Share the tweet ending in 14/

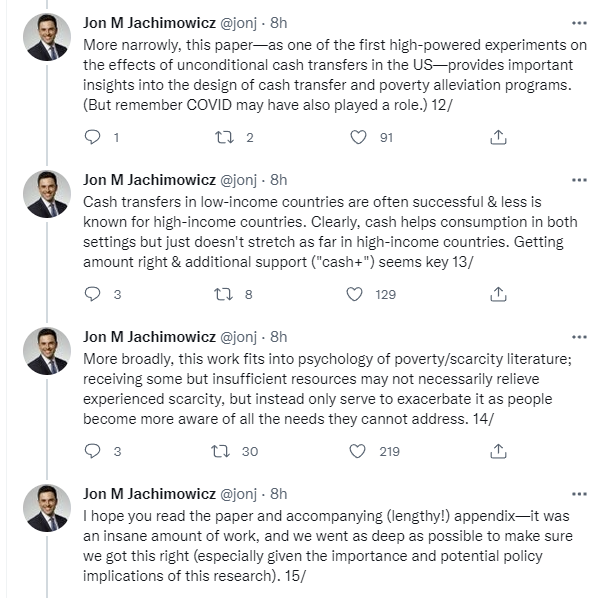498,452
